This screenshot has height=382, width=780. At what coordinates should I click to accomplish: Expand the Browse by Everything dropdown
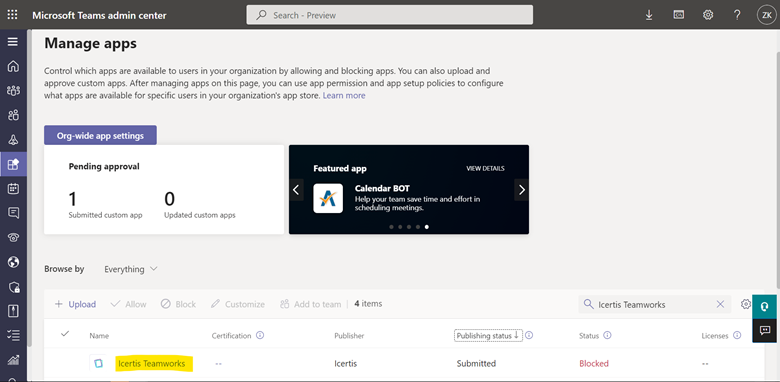click(131, 269)
